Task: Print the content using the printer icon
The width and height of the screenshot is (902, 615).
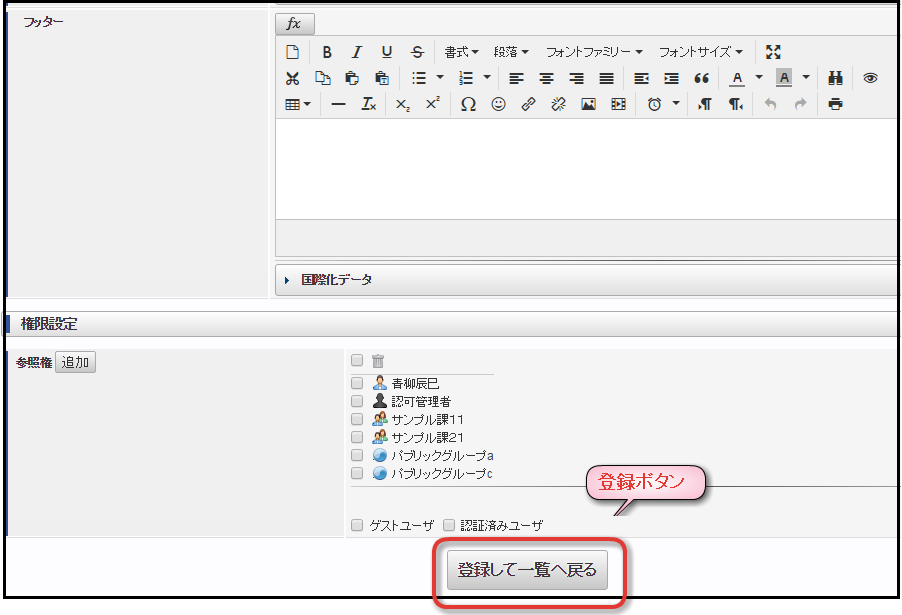Action: tap(835, 104)
